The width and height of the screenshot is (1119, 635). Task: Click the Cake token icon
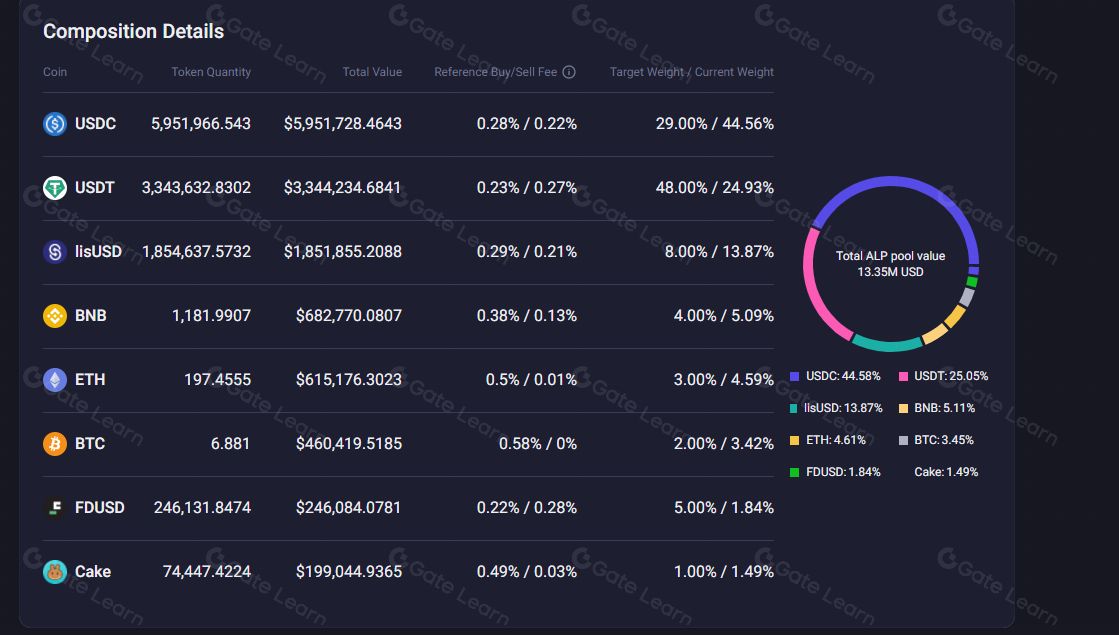point(54,571)
